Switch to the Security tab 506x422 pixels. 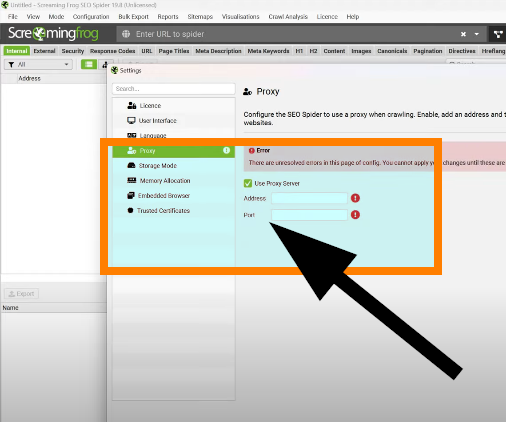[x=73, y=51]
